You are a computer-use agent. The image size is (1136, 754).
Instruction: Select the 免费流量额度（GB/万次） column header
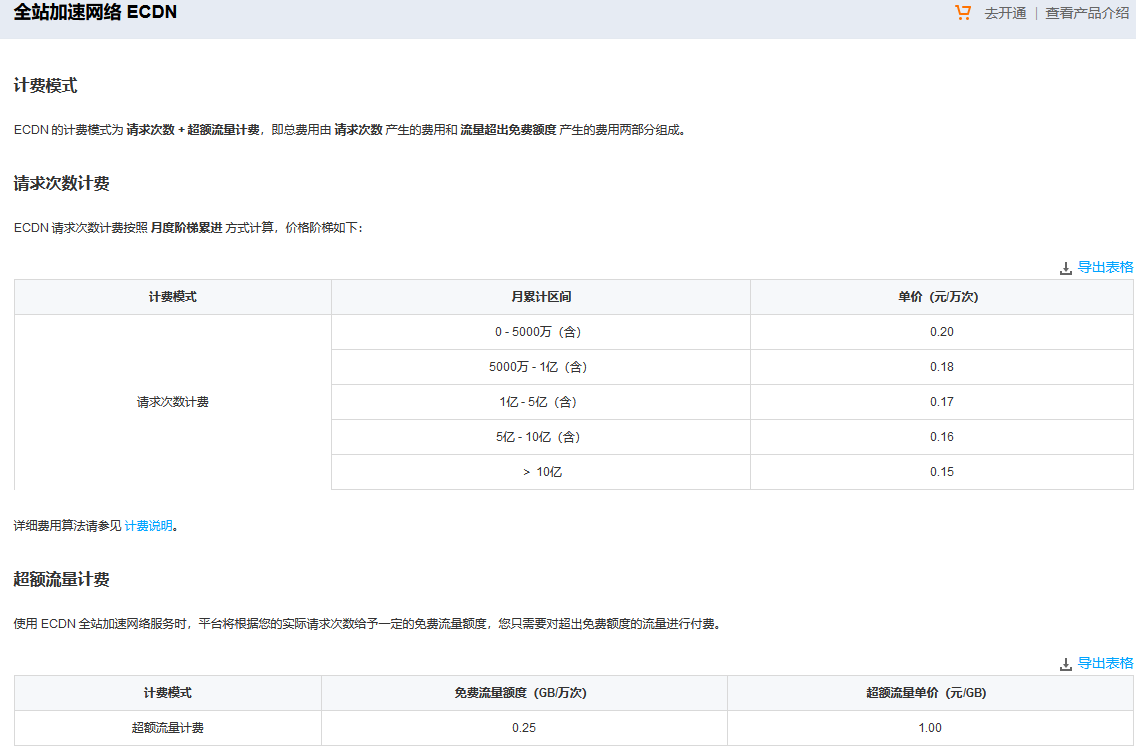524,693
